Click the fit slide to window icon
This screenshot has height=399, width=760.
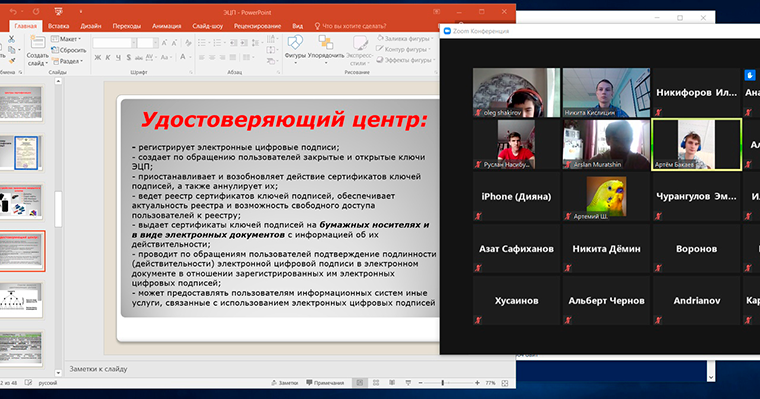point(505,383)
